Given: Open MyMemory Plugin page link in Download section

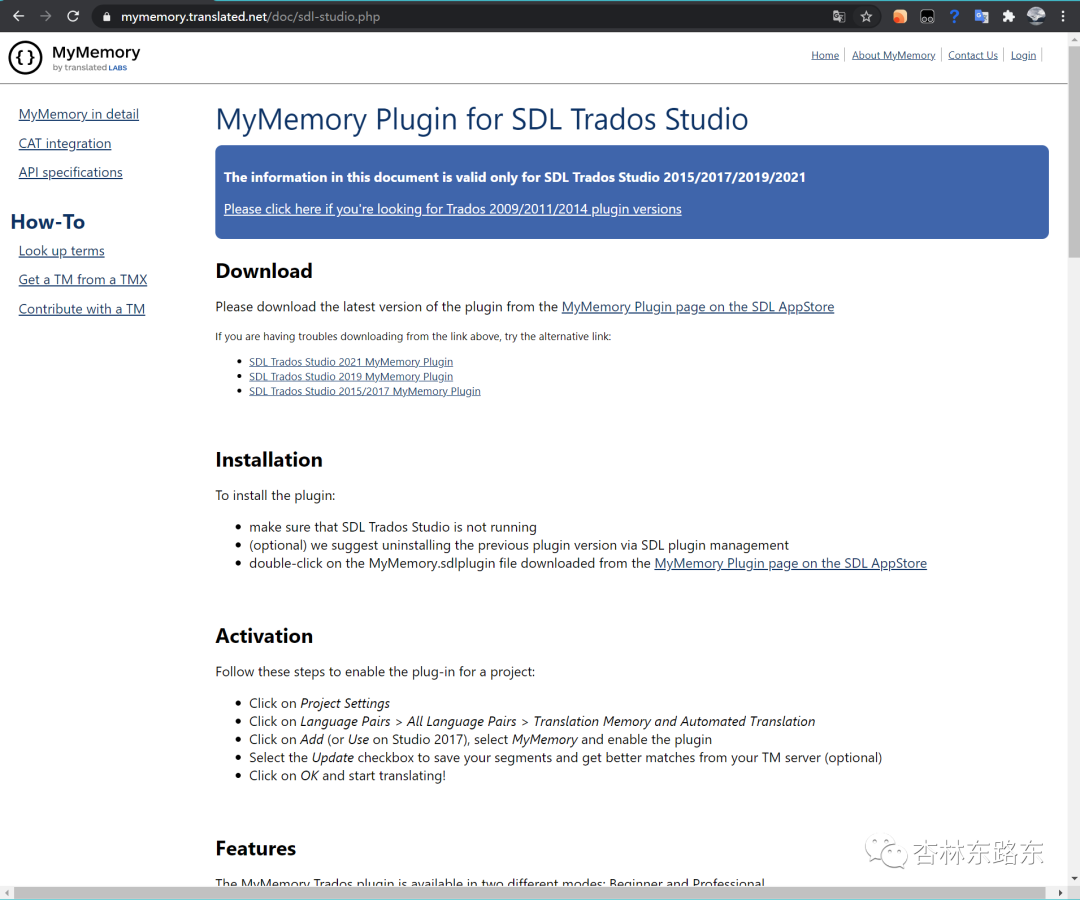Looking at the screenshot, I should tap(698, 306).
